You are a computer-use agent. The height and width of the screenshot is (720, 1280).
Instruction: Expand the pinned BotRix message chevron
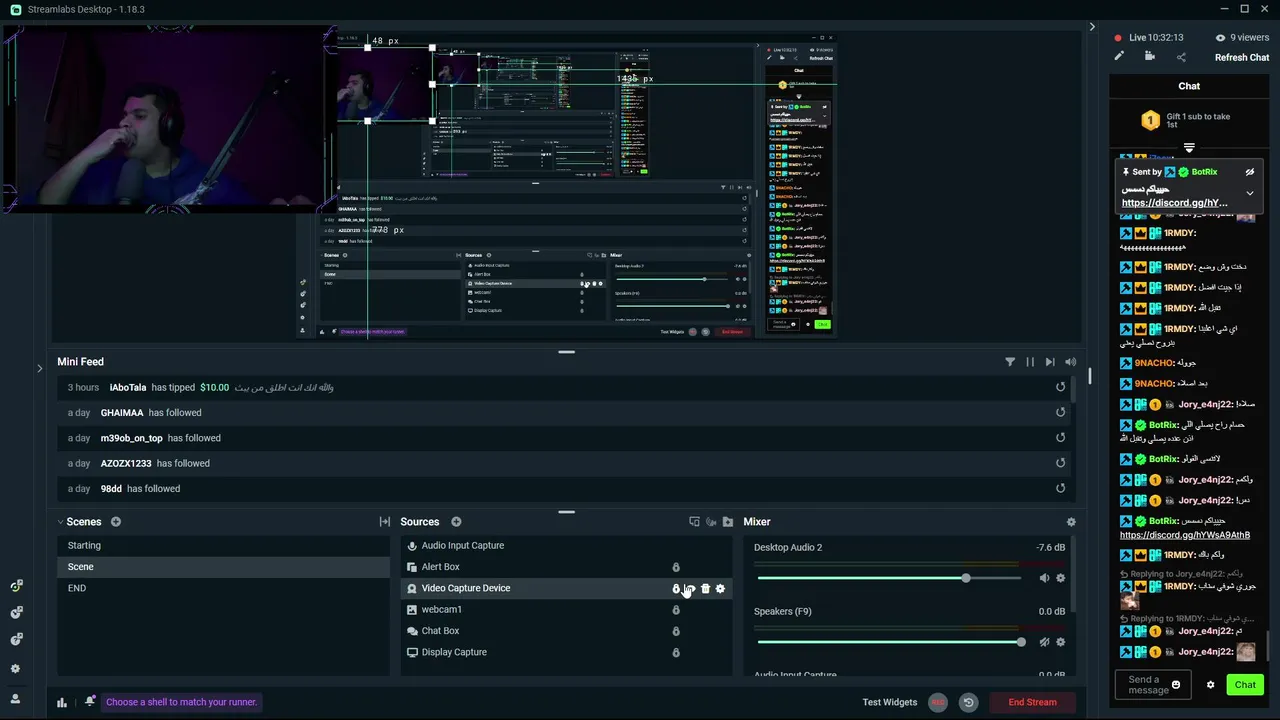(1249, 193)
